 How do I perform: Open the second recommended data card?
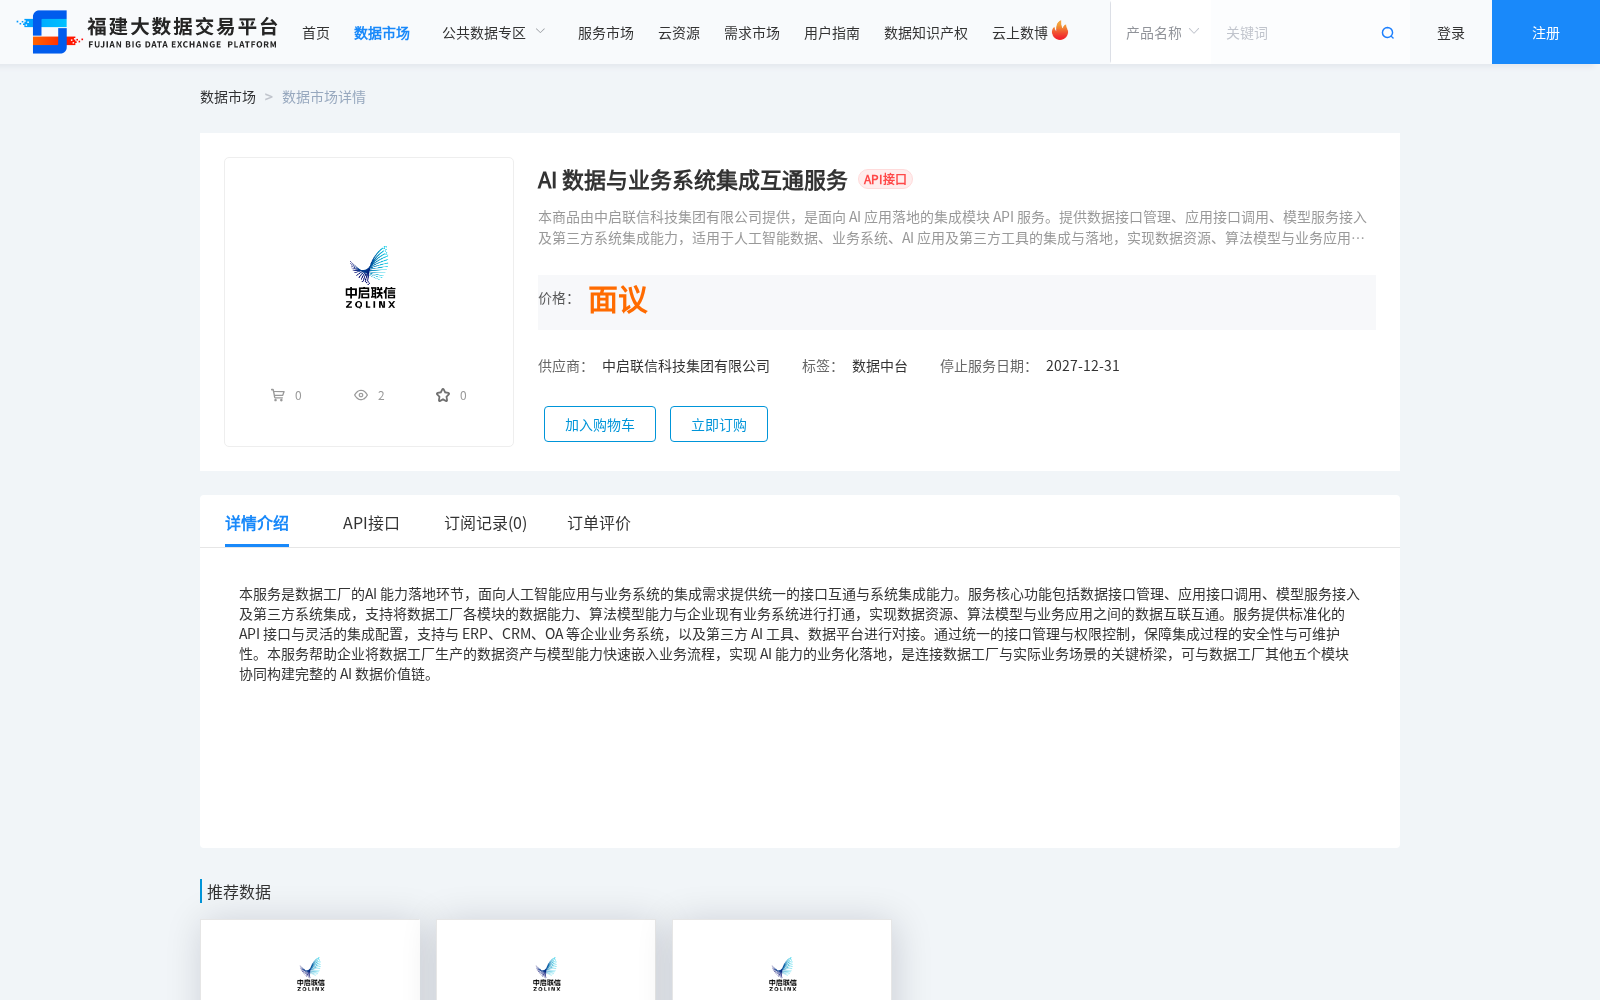click(x=546, y=960)
